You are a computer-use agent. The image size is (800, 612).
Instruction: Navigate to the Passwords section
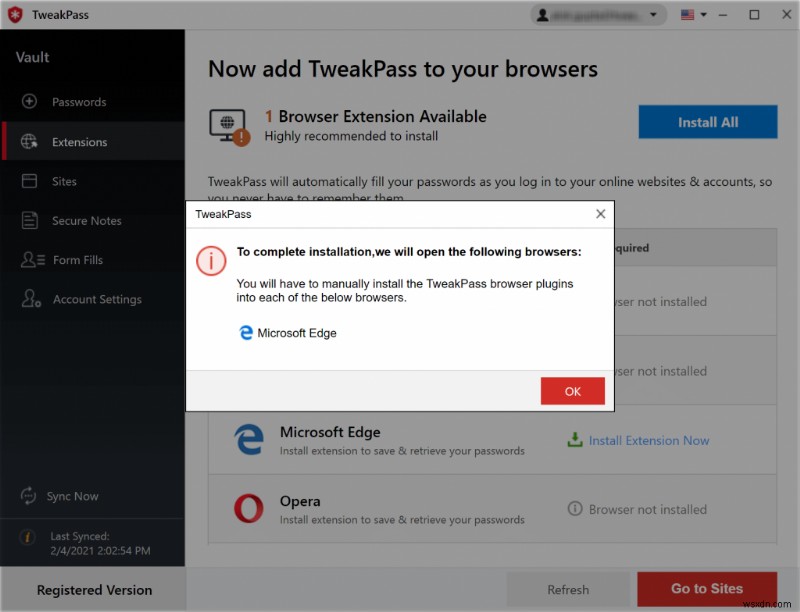click(x=80, y=101)
